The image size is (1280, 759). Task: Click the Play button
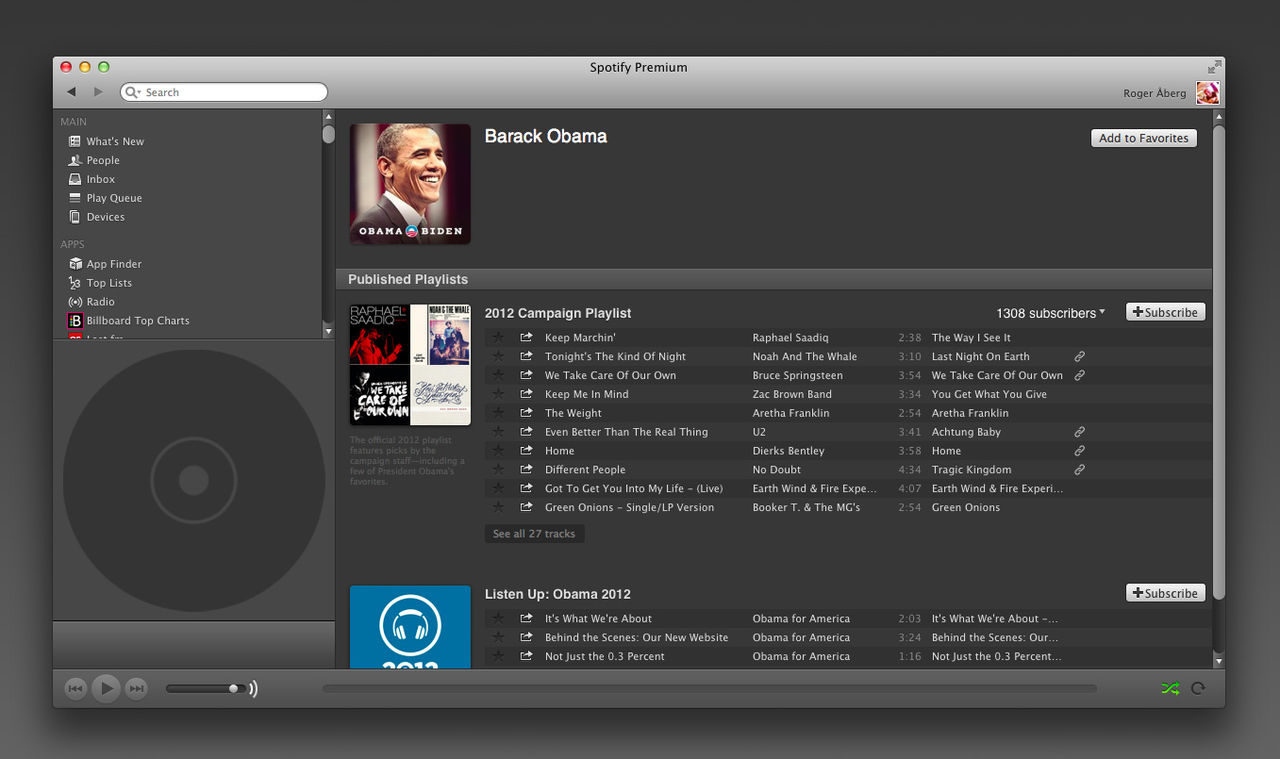coord(106,688)
